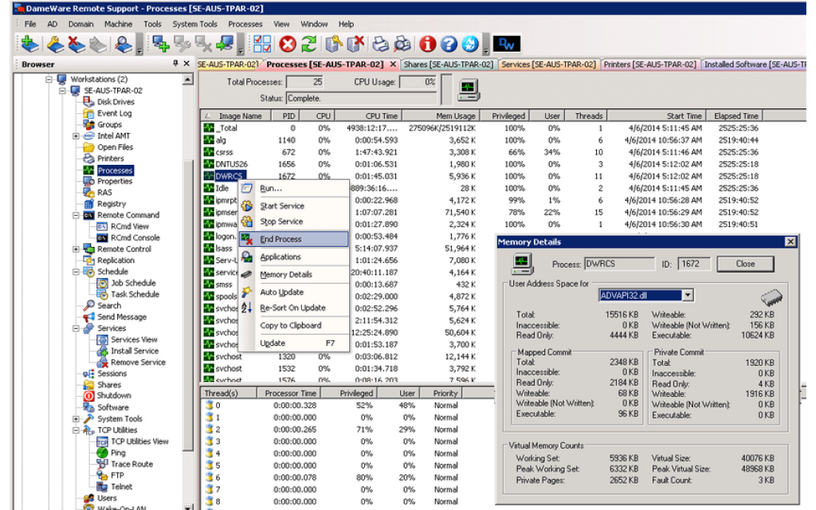
Task: Collapse the Workstations (2) tree node
Action: coord(49,79)
